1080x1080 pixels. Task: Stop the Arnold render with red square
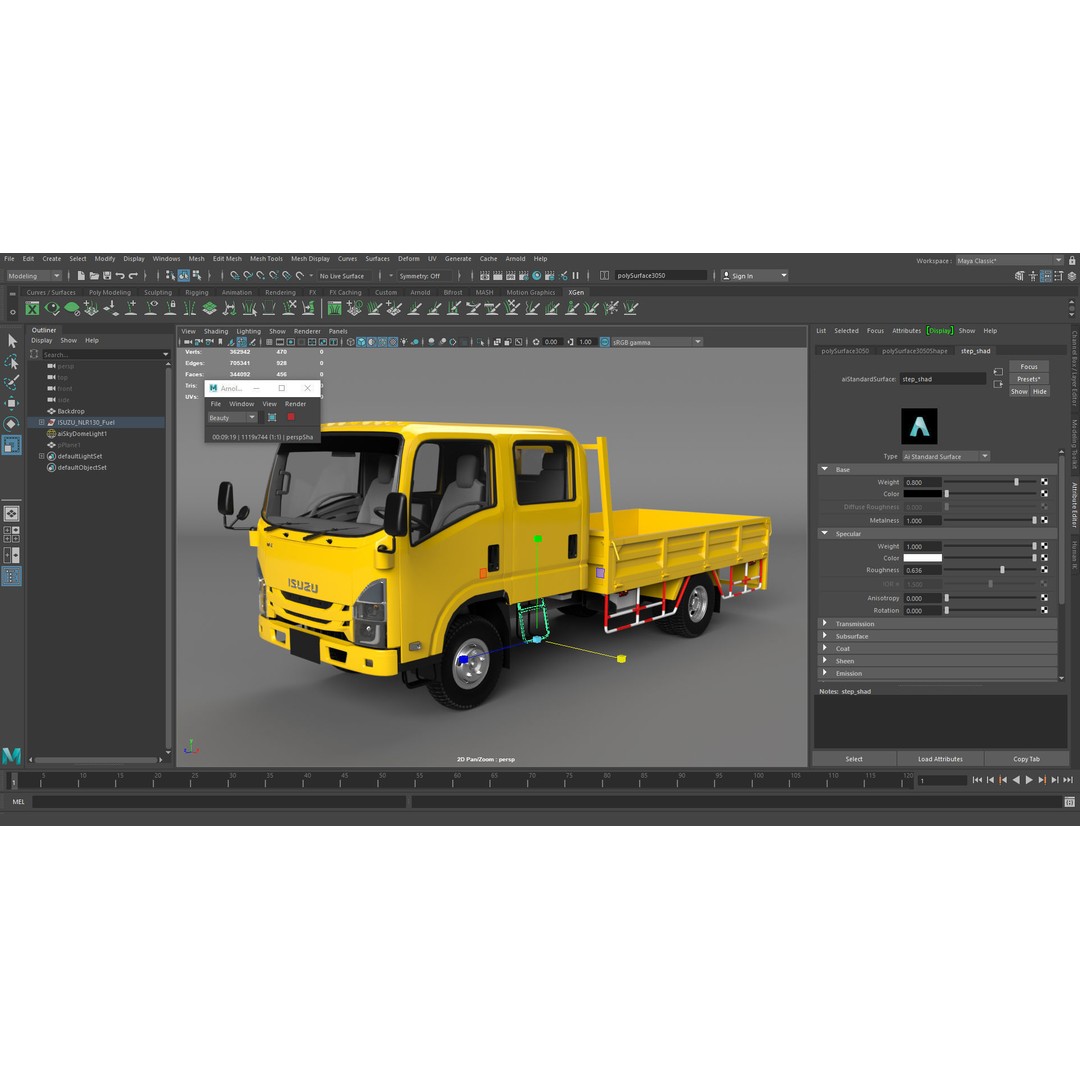(x=291, y=417)
